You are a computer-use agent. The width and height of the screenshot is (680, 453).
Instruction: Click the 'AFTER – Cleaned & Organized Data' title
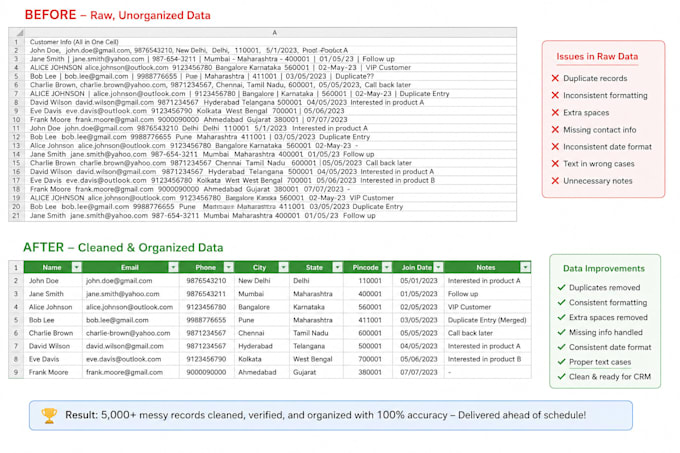tap(123, 248)
